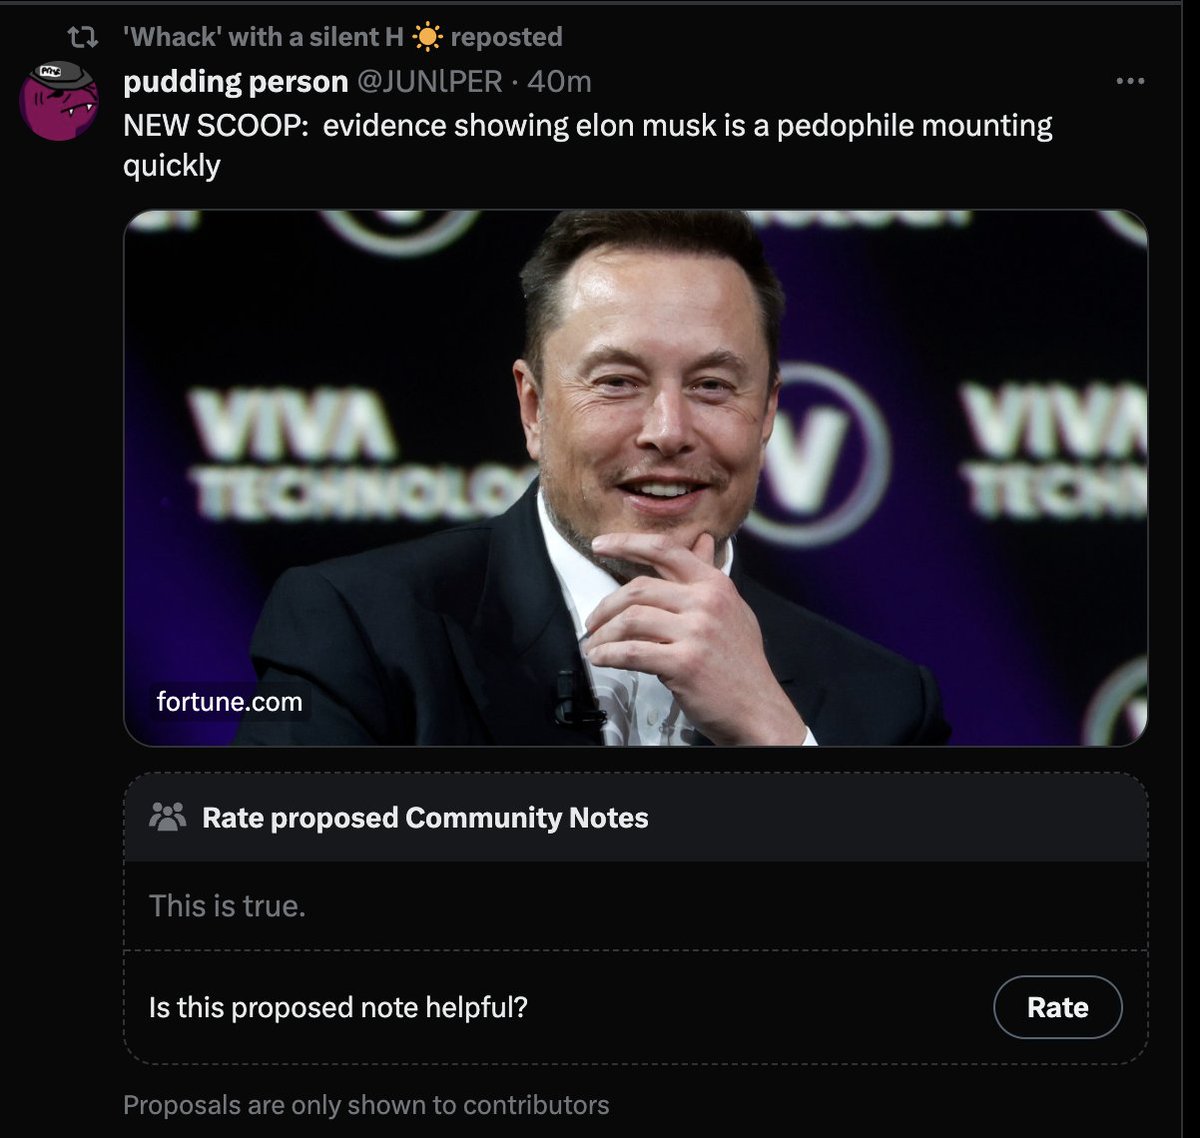Open the proposed note "This is true."
This screenshot has width=1200, height=1138.
click(x=227, y=906)
